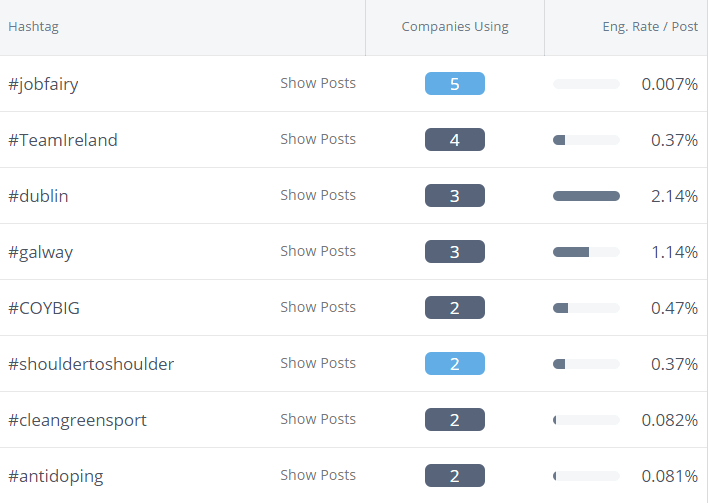Show posts for #galway hashtag

click(x=317, y=251)
